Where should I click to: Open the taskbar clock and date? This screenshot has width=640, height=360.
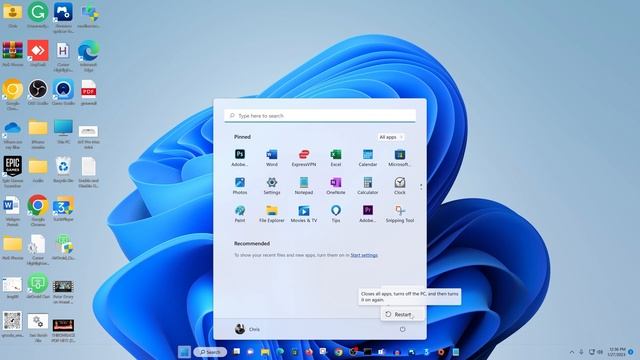(x=616, y=352)
